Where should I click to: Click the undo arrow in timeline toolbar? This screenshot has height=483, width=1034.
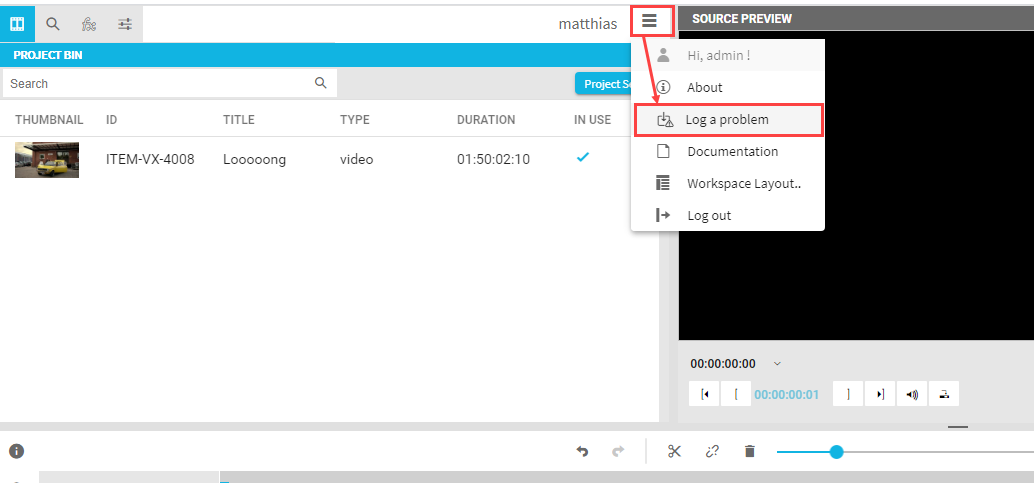pos(582,452)
